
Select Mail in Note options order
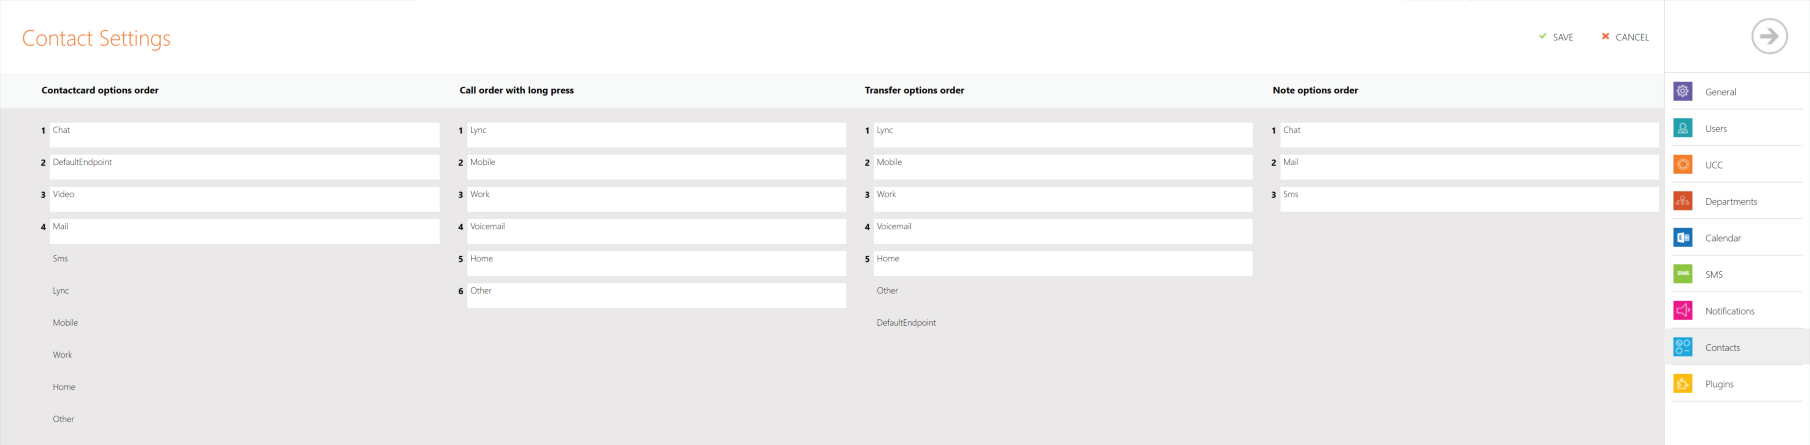click(x=1468, y=166)
